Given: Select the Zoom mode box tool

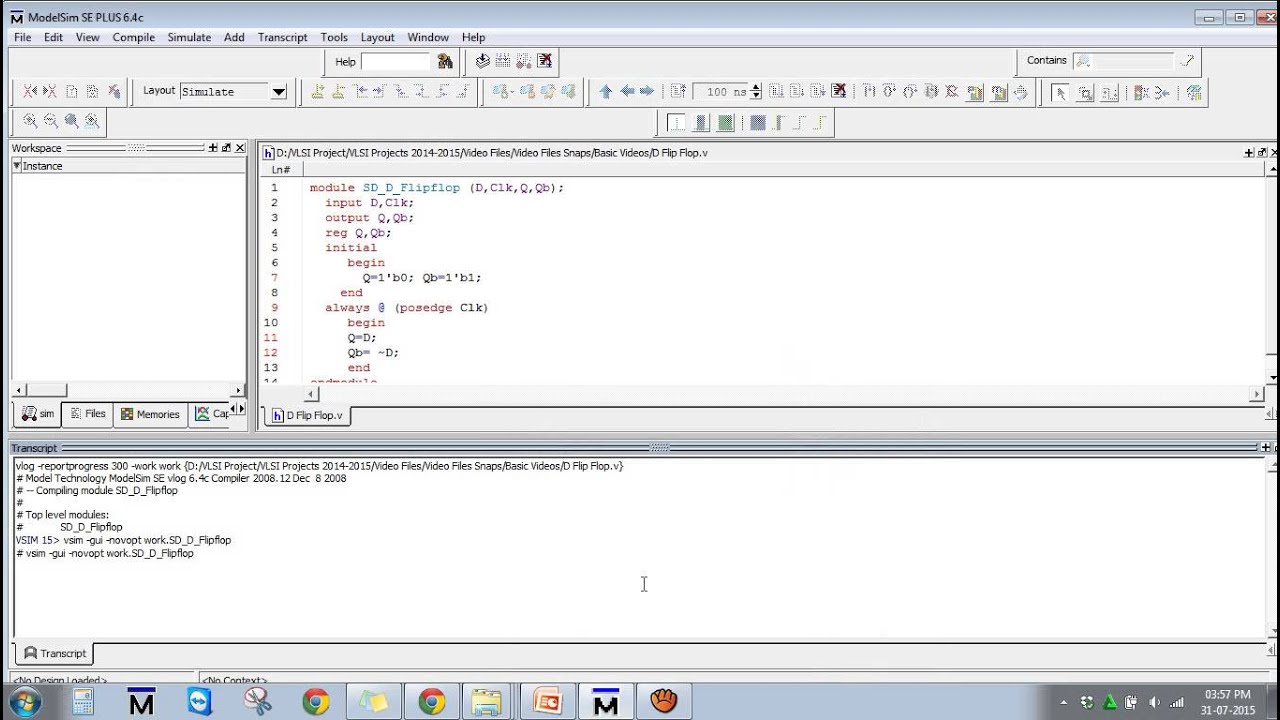Looking at the screenshot, I should tap(1085, 92).
